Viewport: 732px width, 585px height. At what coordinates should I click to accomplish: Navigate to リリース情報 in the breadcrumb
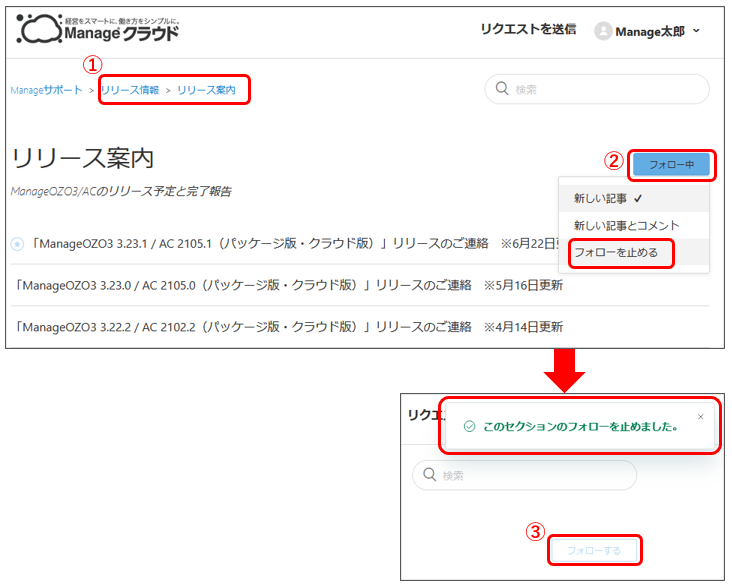point(129,90)
